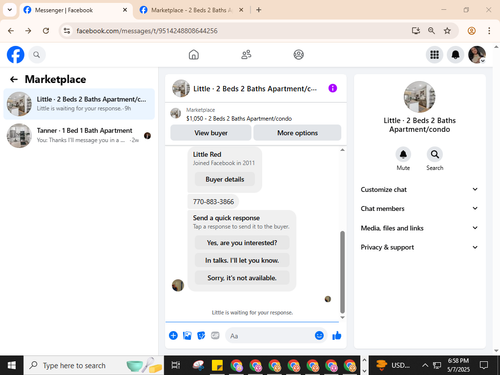Open Facebook search magnifier icon
Viewport: 500px width, 375px height.
click(x=37, y=55)
